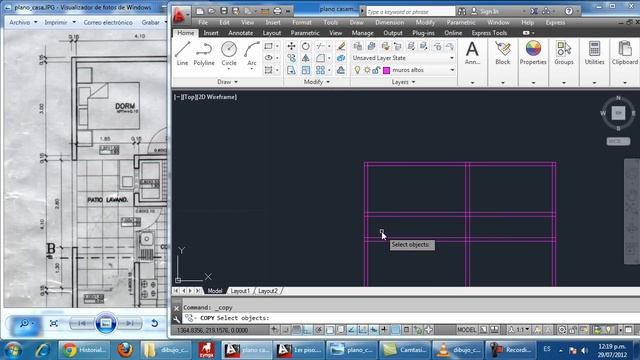Open Layer Properties manager icon
The image size is (640, 360).
pos(358,46)
